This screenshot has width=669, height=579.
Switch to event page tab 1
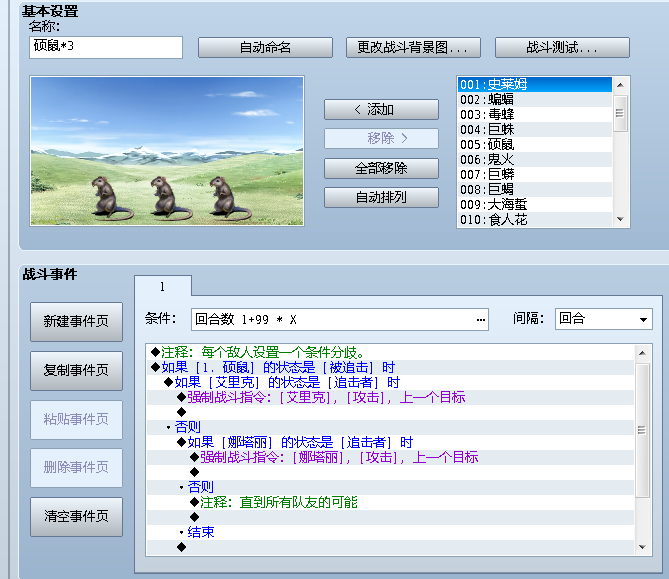tap(163, 286)
